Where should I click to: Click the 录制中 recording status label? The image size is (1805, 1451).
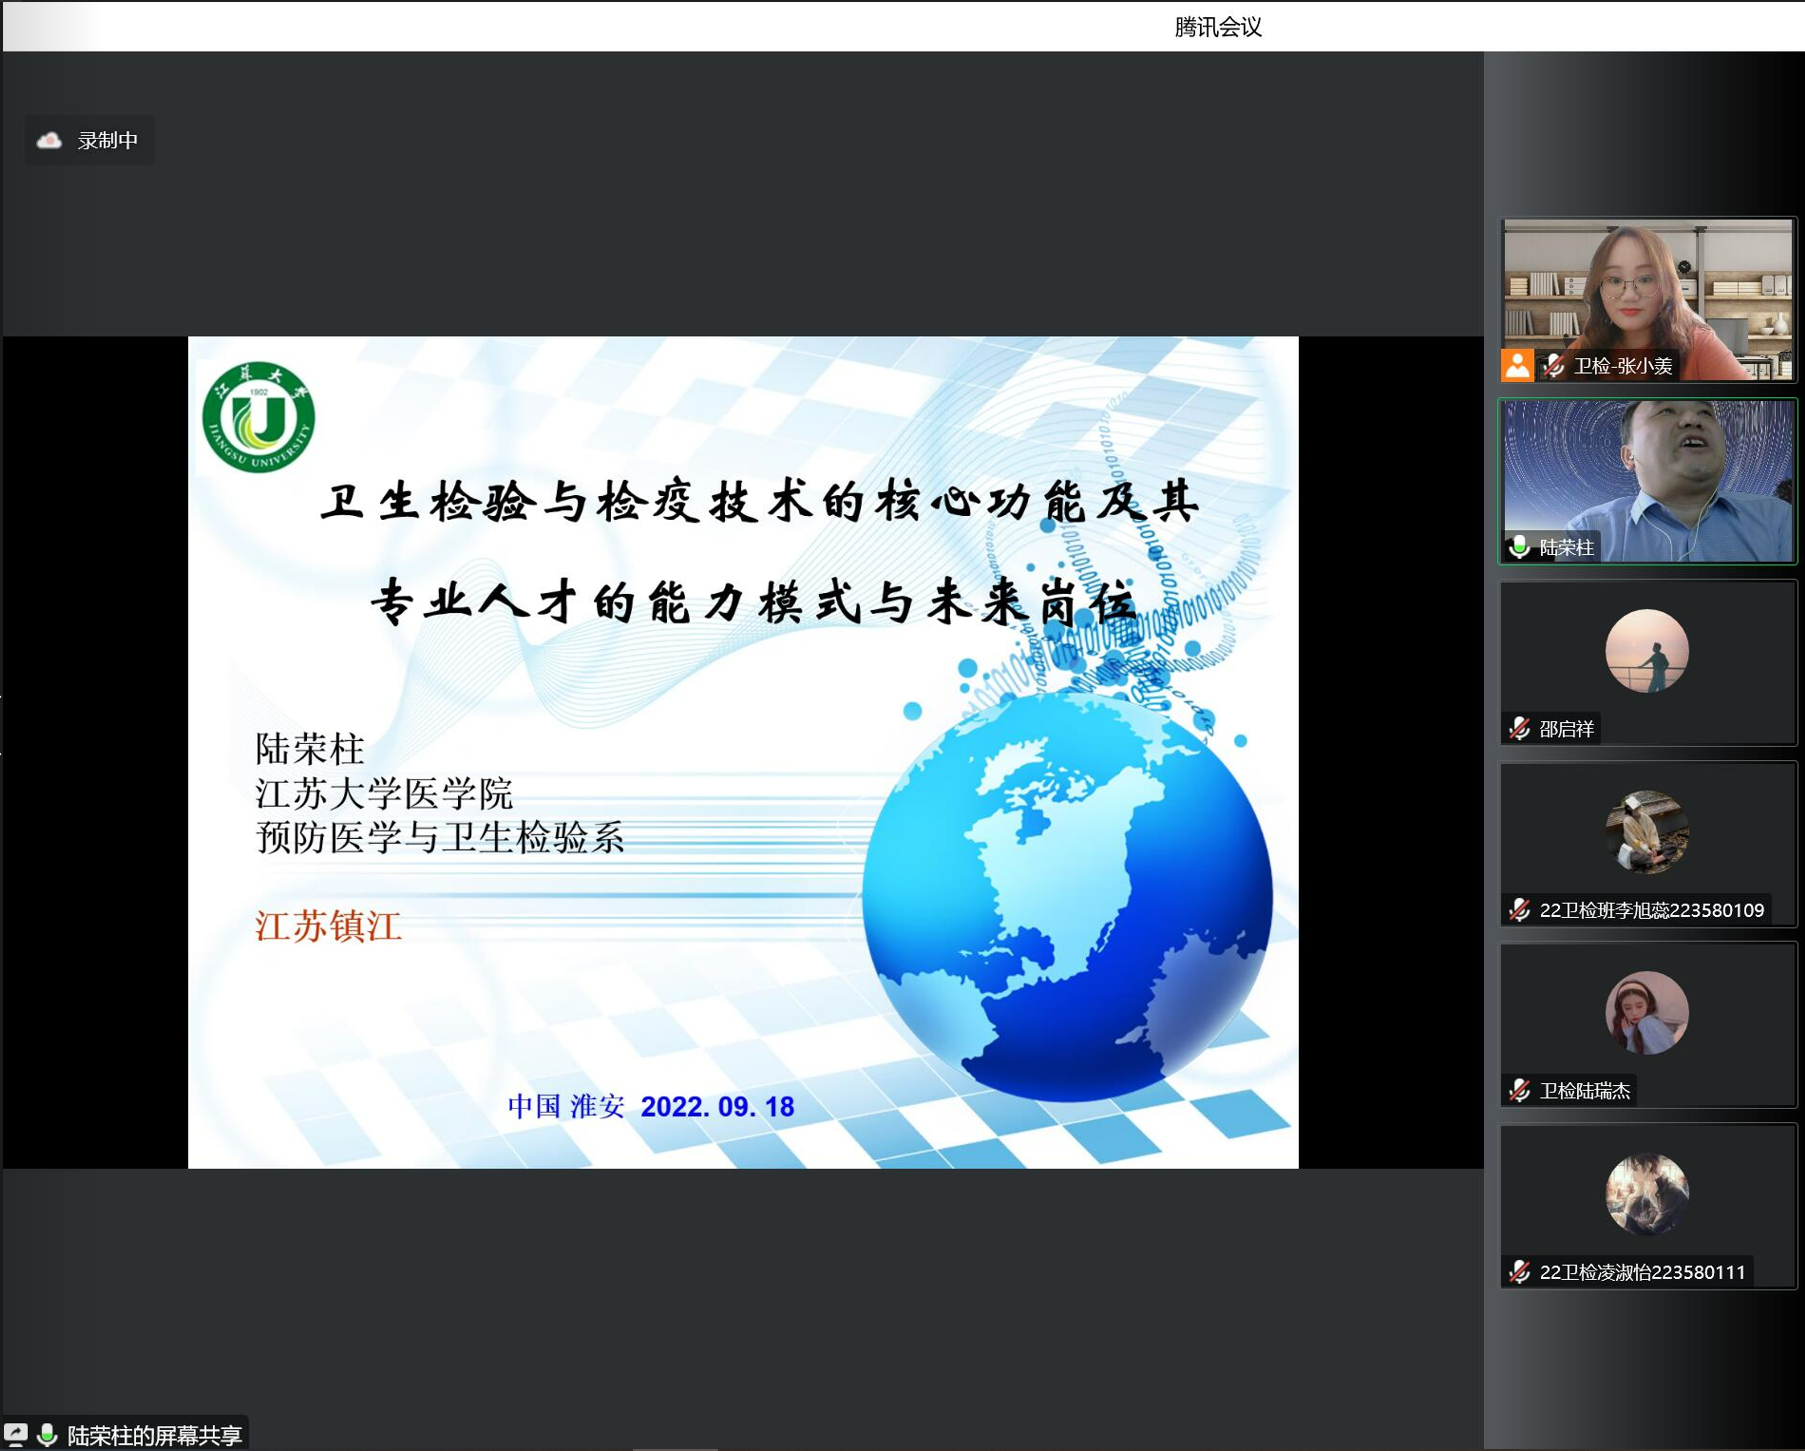coord(108,141)
